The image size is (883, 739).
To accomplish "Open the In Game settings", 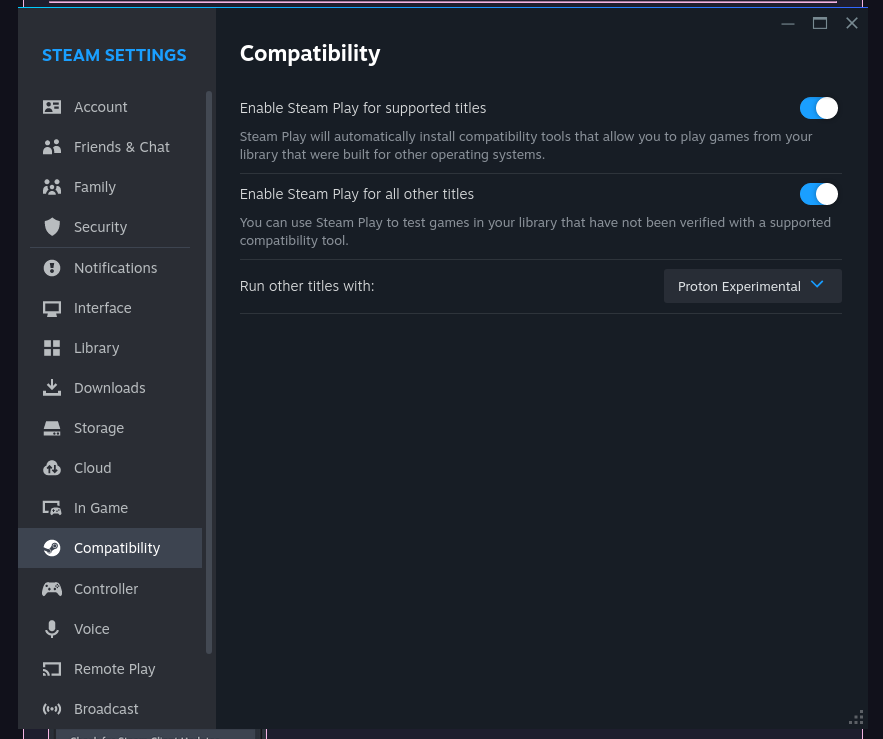I will tap(100, 508).
